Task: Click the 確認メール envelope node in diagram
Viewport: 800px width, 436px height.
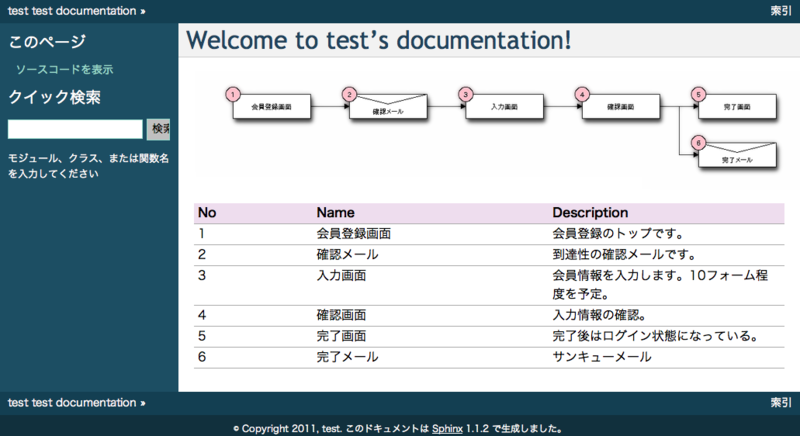Action: (x=388, y=107)
